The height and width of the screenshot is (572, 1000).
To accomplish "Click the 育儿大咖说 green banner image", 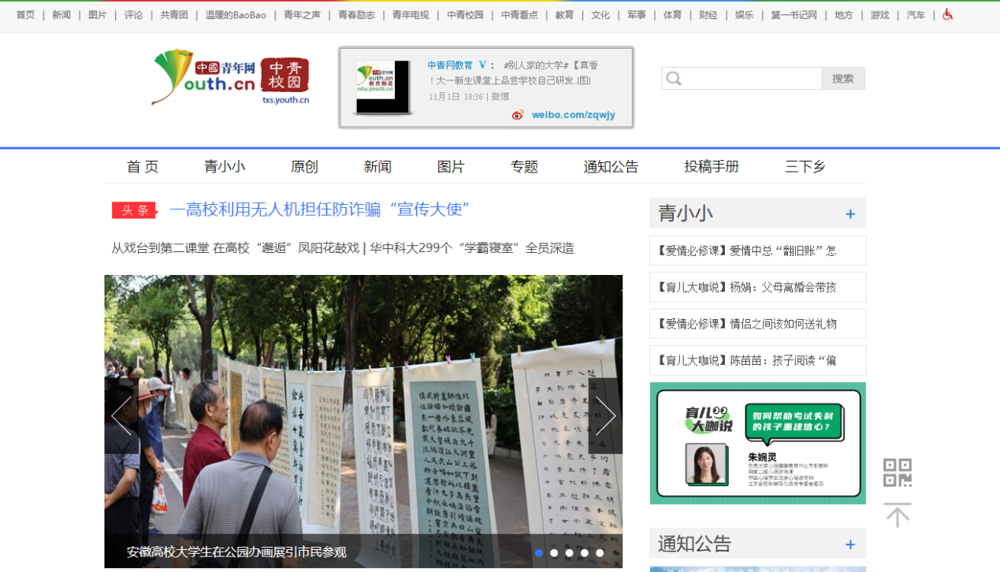I will (x=757, y=443).
